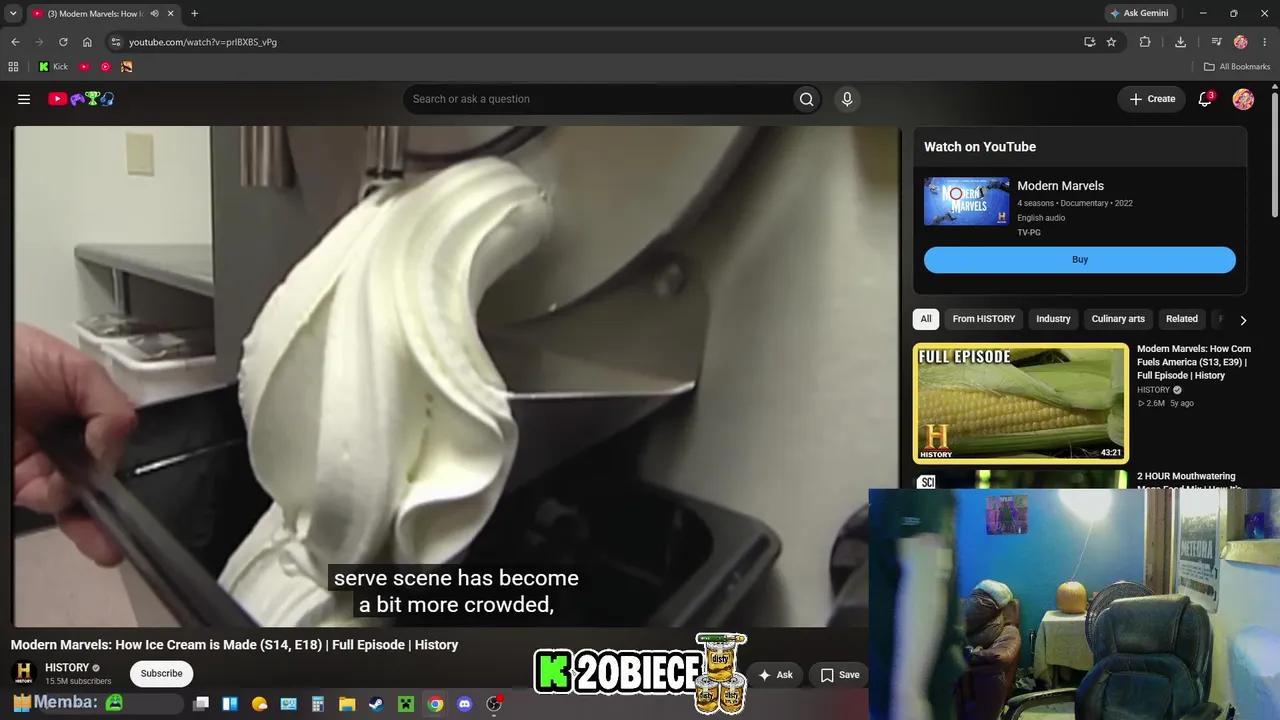
Task: Open Steam from the taskbar
Action: 375,704
